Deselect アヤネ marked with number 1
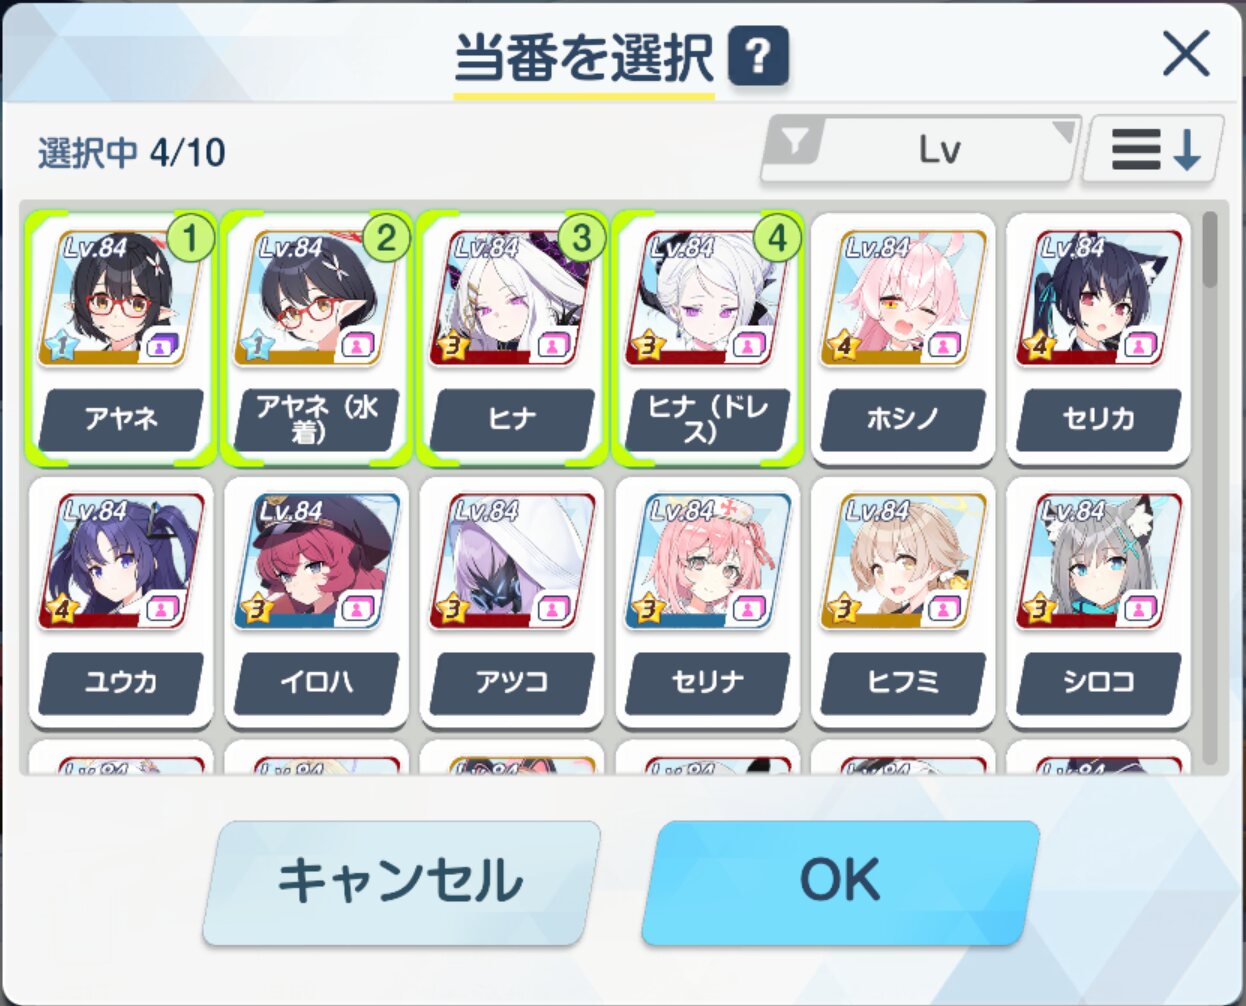 (x=121, y=339)
